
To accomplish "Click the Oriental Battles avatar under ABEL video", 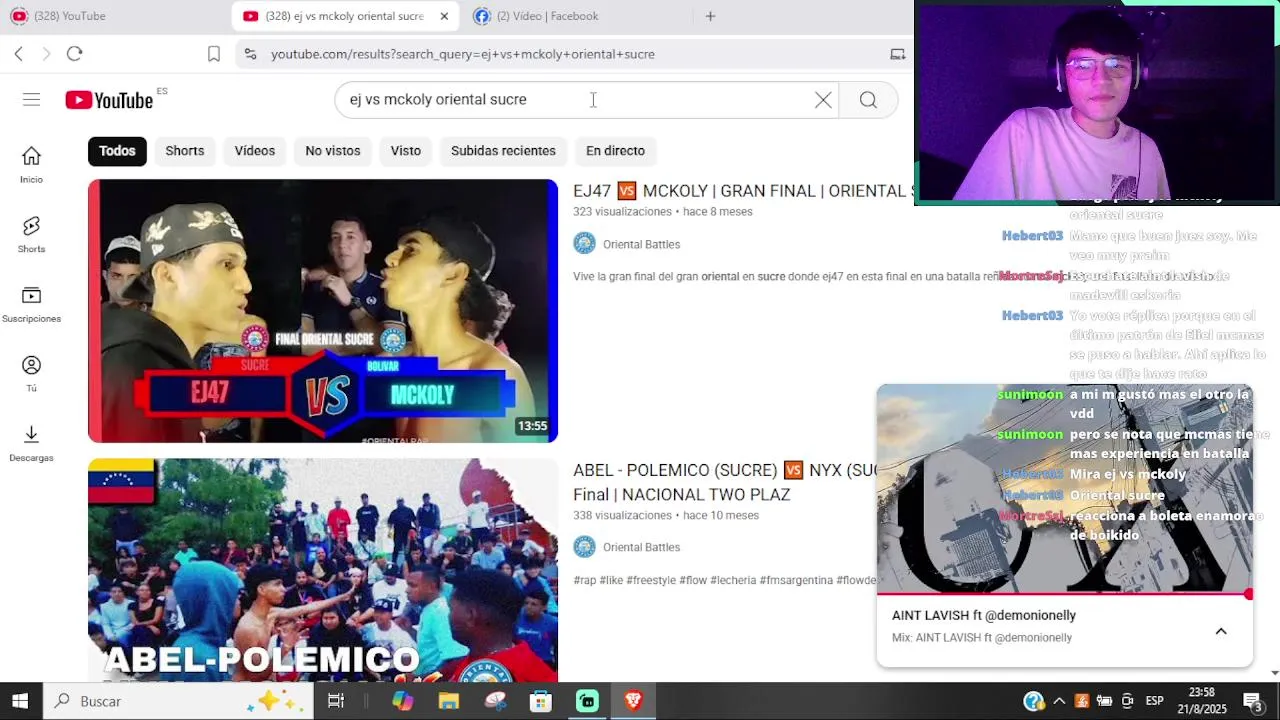I will 584,547.
